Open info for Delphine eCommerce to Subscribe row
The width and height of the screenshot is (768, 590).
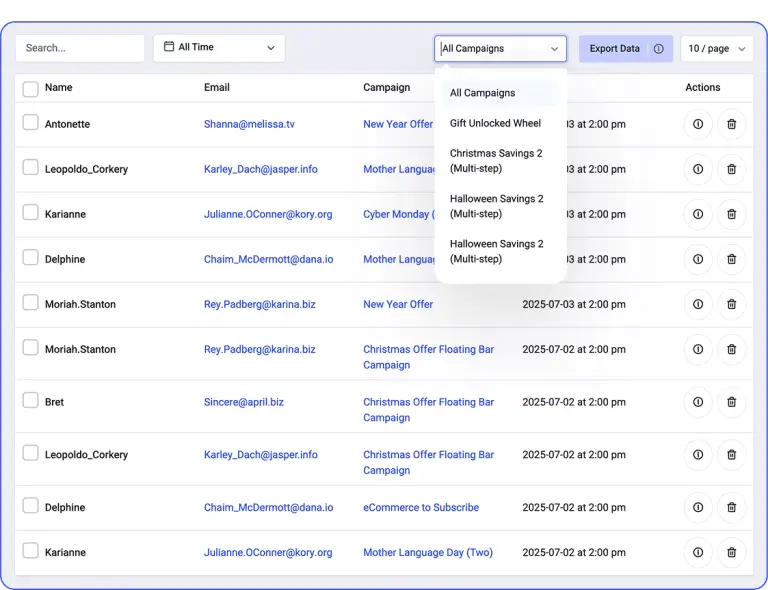698,507
